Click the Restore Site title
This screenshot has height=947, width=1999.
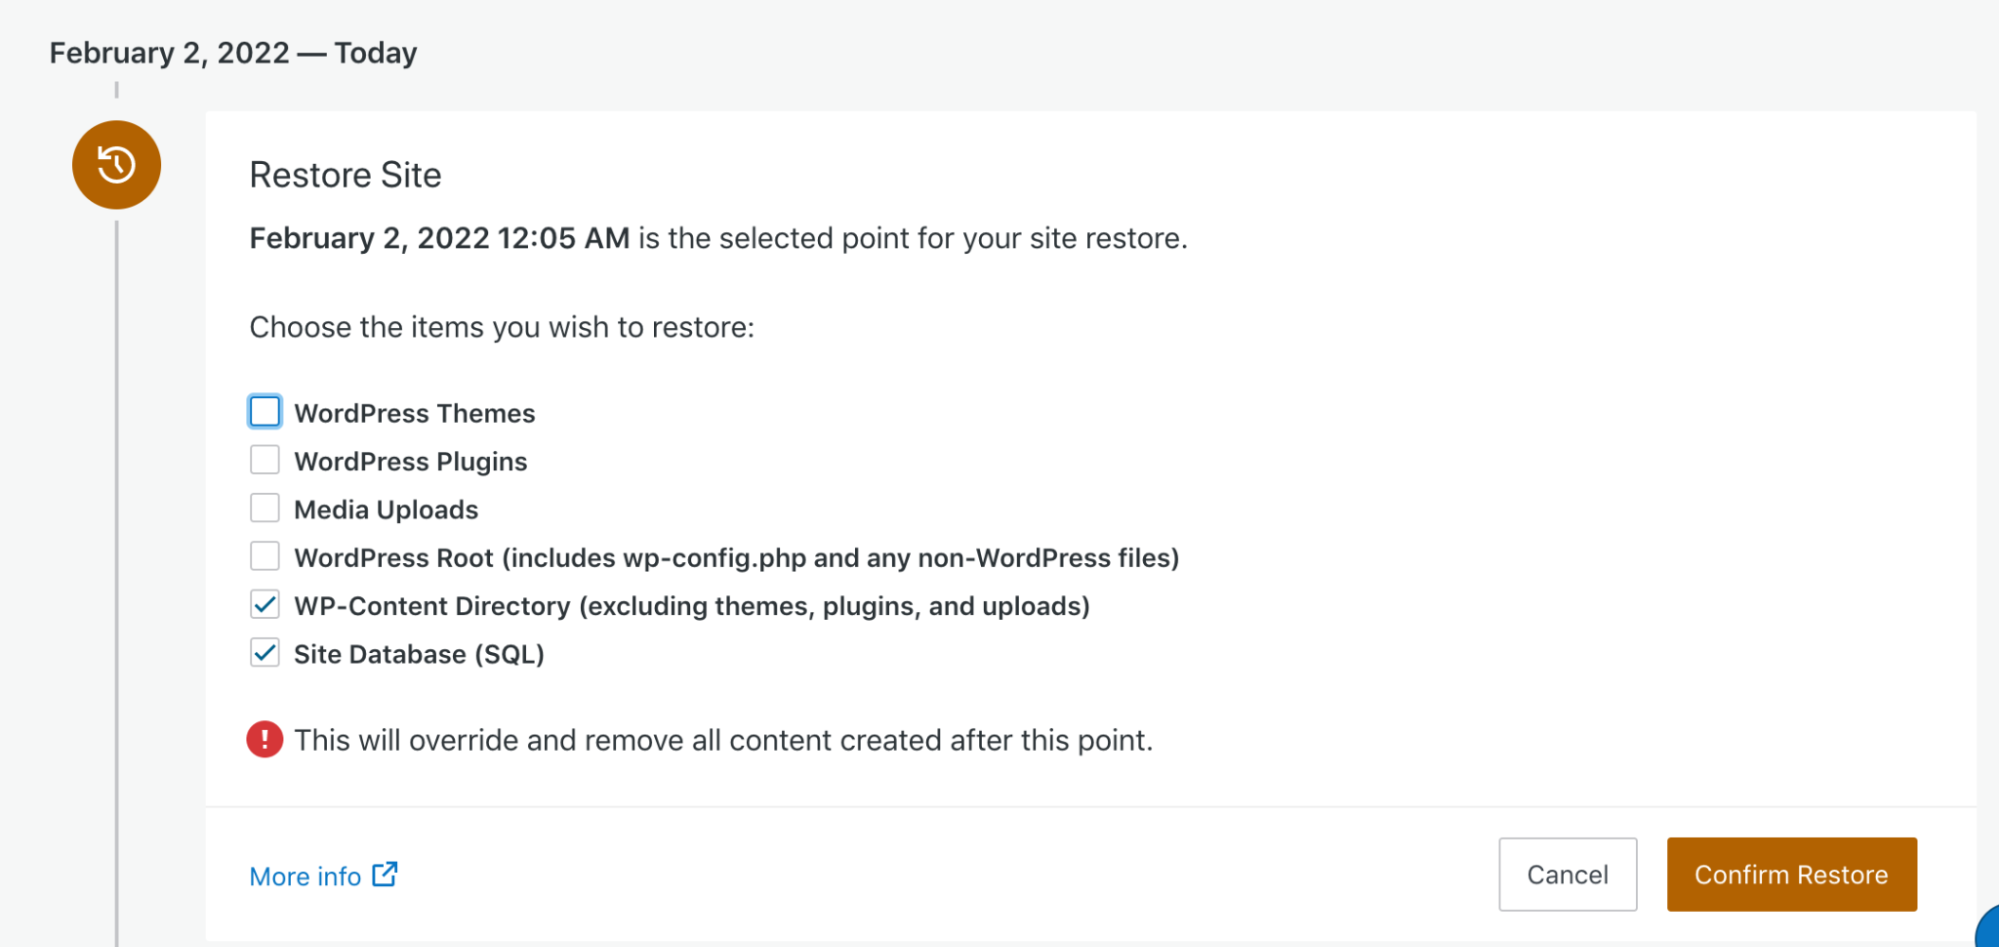point(345,175)
